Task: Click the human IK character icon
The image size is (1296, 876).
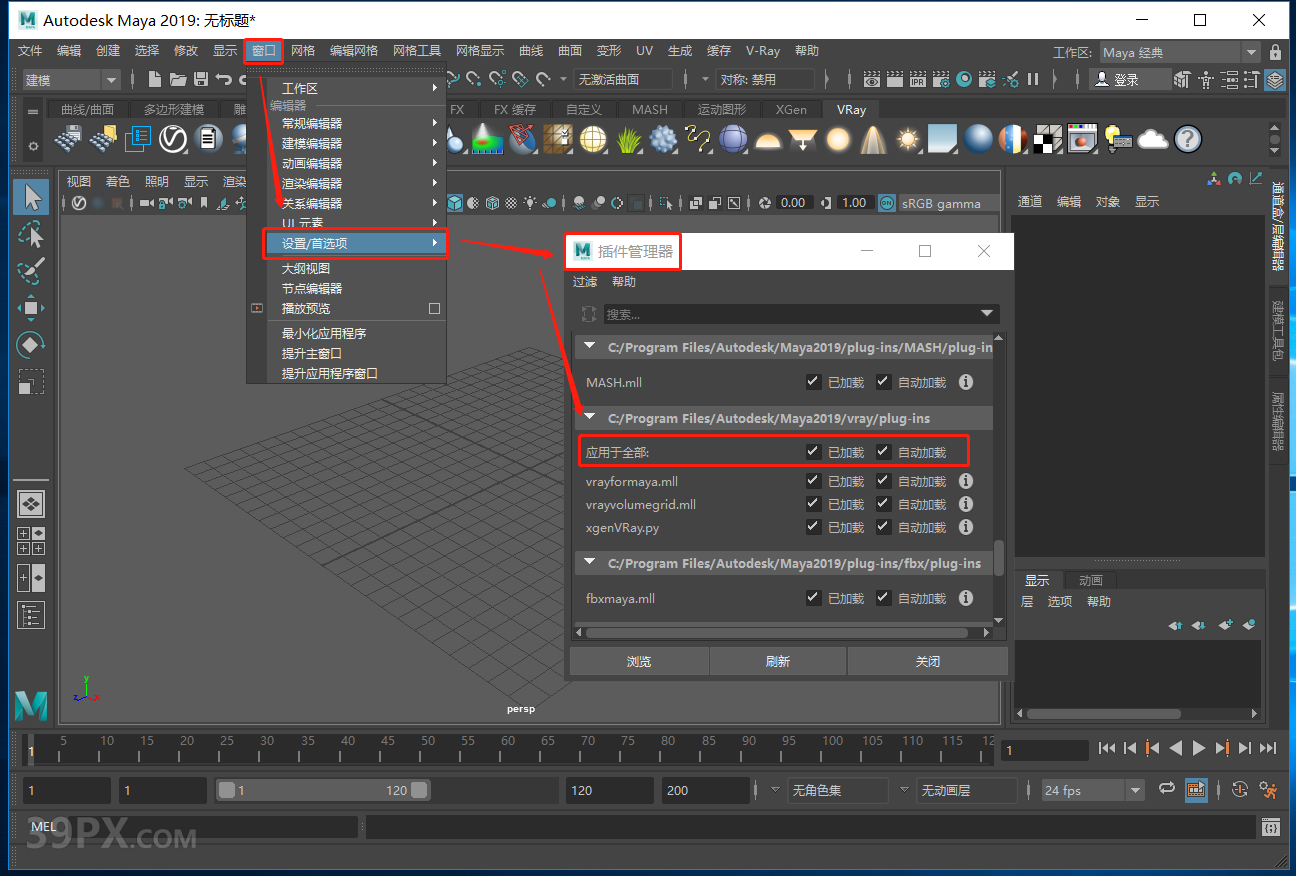Action: click(1206, 79)
